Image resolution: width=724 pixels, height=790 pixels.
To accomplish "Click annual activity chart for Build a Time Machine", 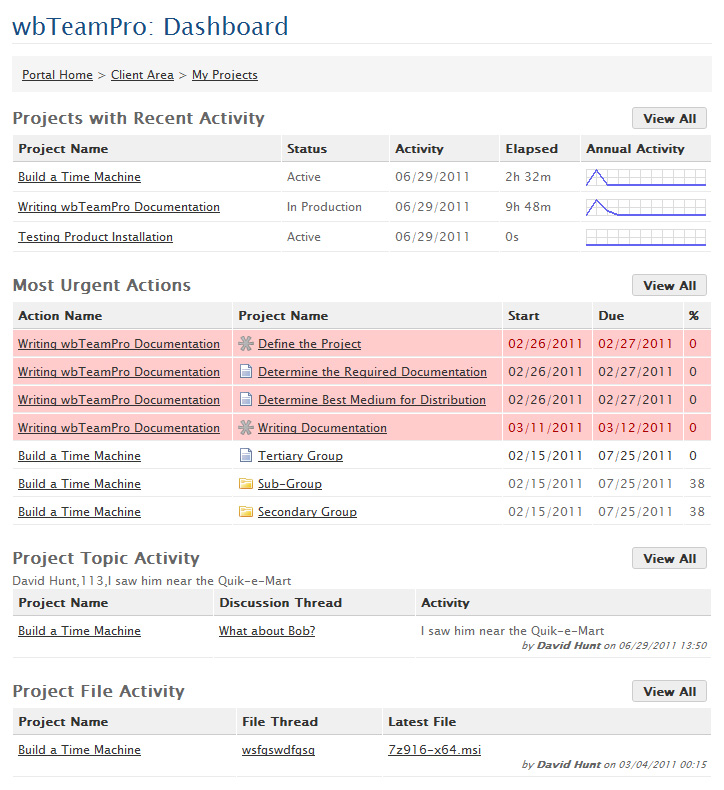I will pyautogui.click(x=645, y=177).
